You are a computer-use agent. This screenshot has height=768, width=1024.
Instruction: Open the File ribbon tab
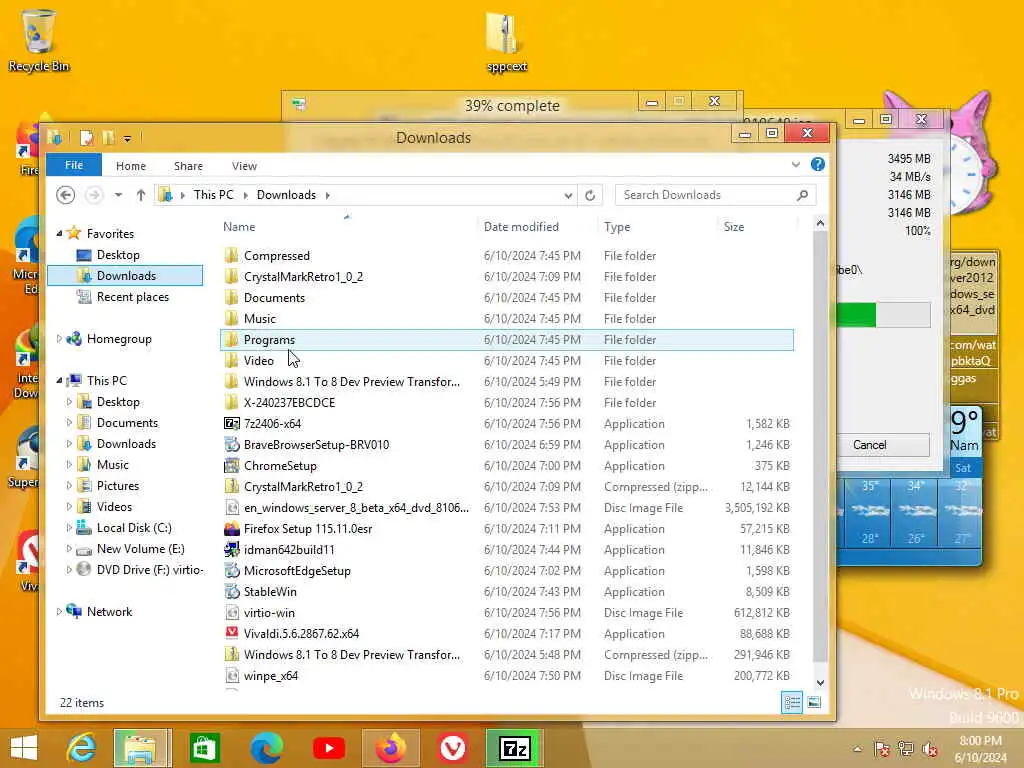(74, 165)
